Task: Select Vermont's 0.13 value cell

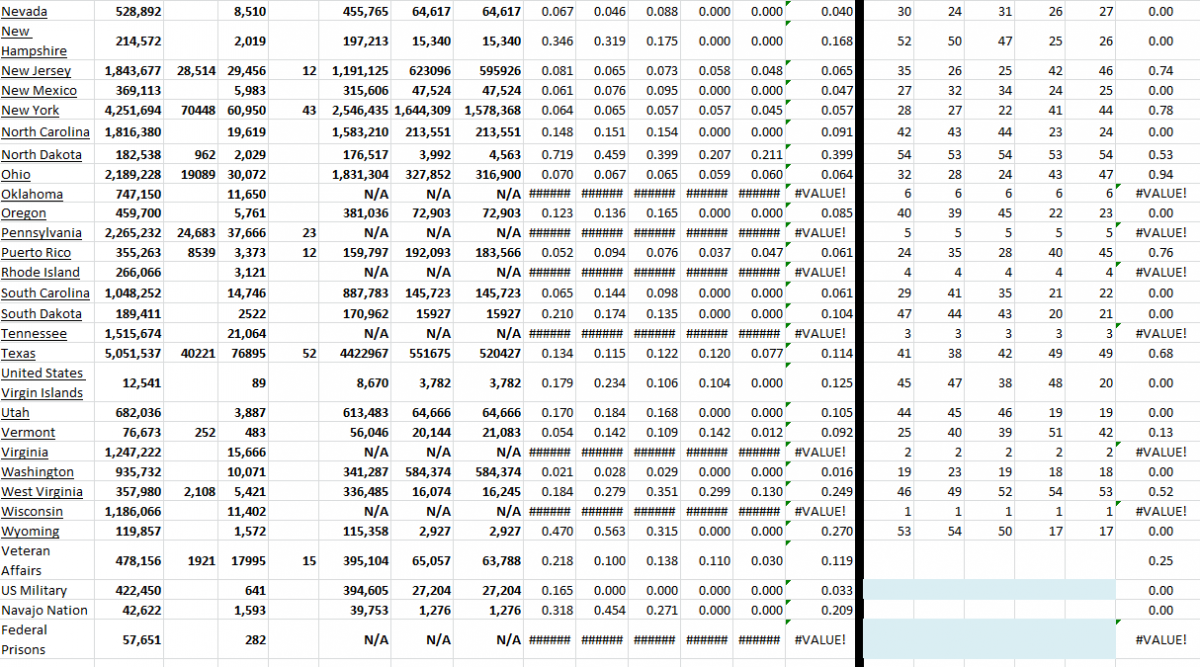Action: (x=1160, y=432)
